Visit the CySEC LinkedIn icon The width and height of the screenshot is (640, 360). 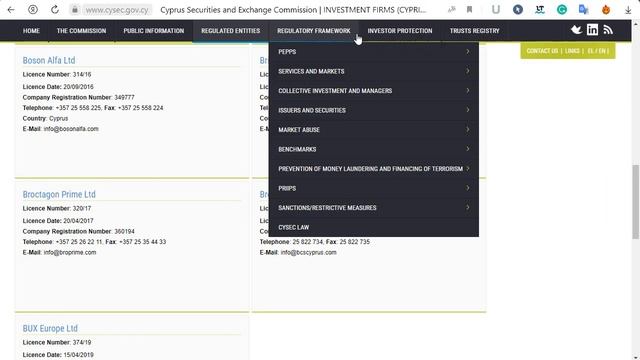pos(592,30)
